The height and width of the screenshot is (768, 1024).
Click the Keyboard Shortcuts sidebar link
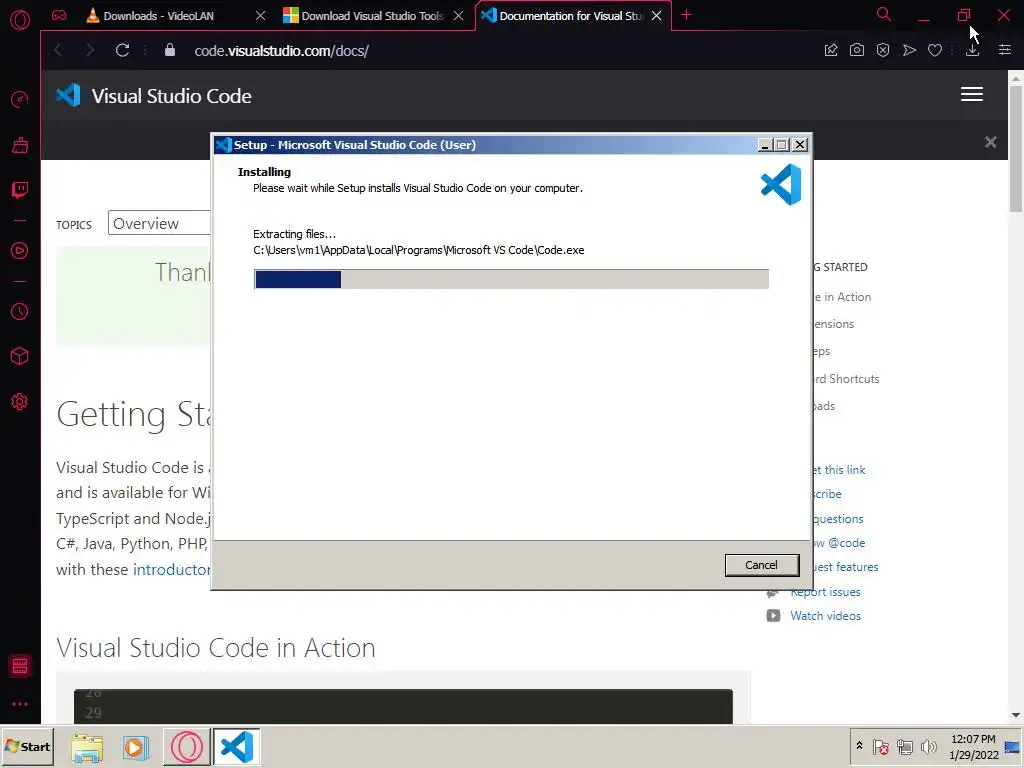[x=846, y=379]
